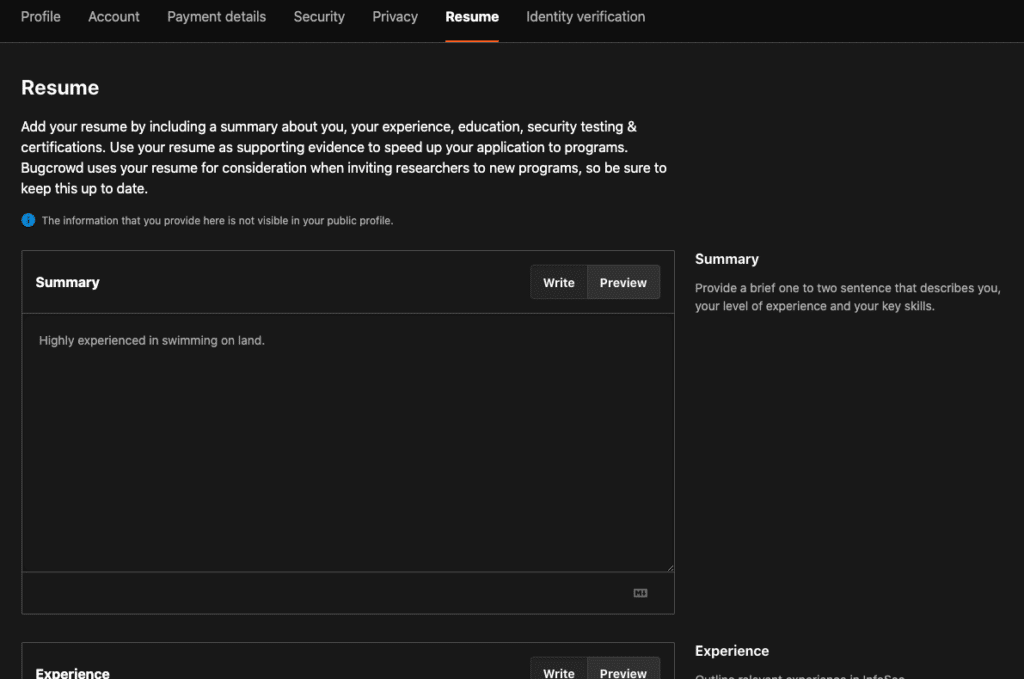Switch to the Account tab
This screenshot has height=679, width=1024.
[x=114, y=17]
